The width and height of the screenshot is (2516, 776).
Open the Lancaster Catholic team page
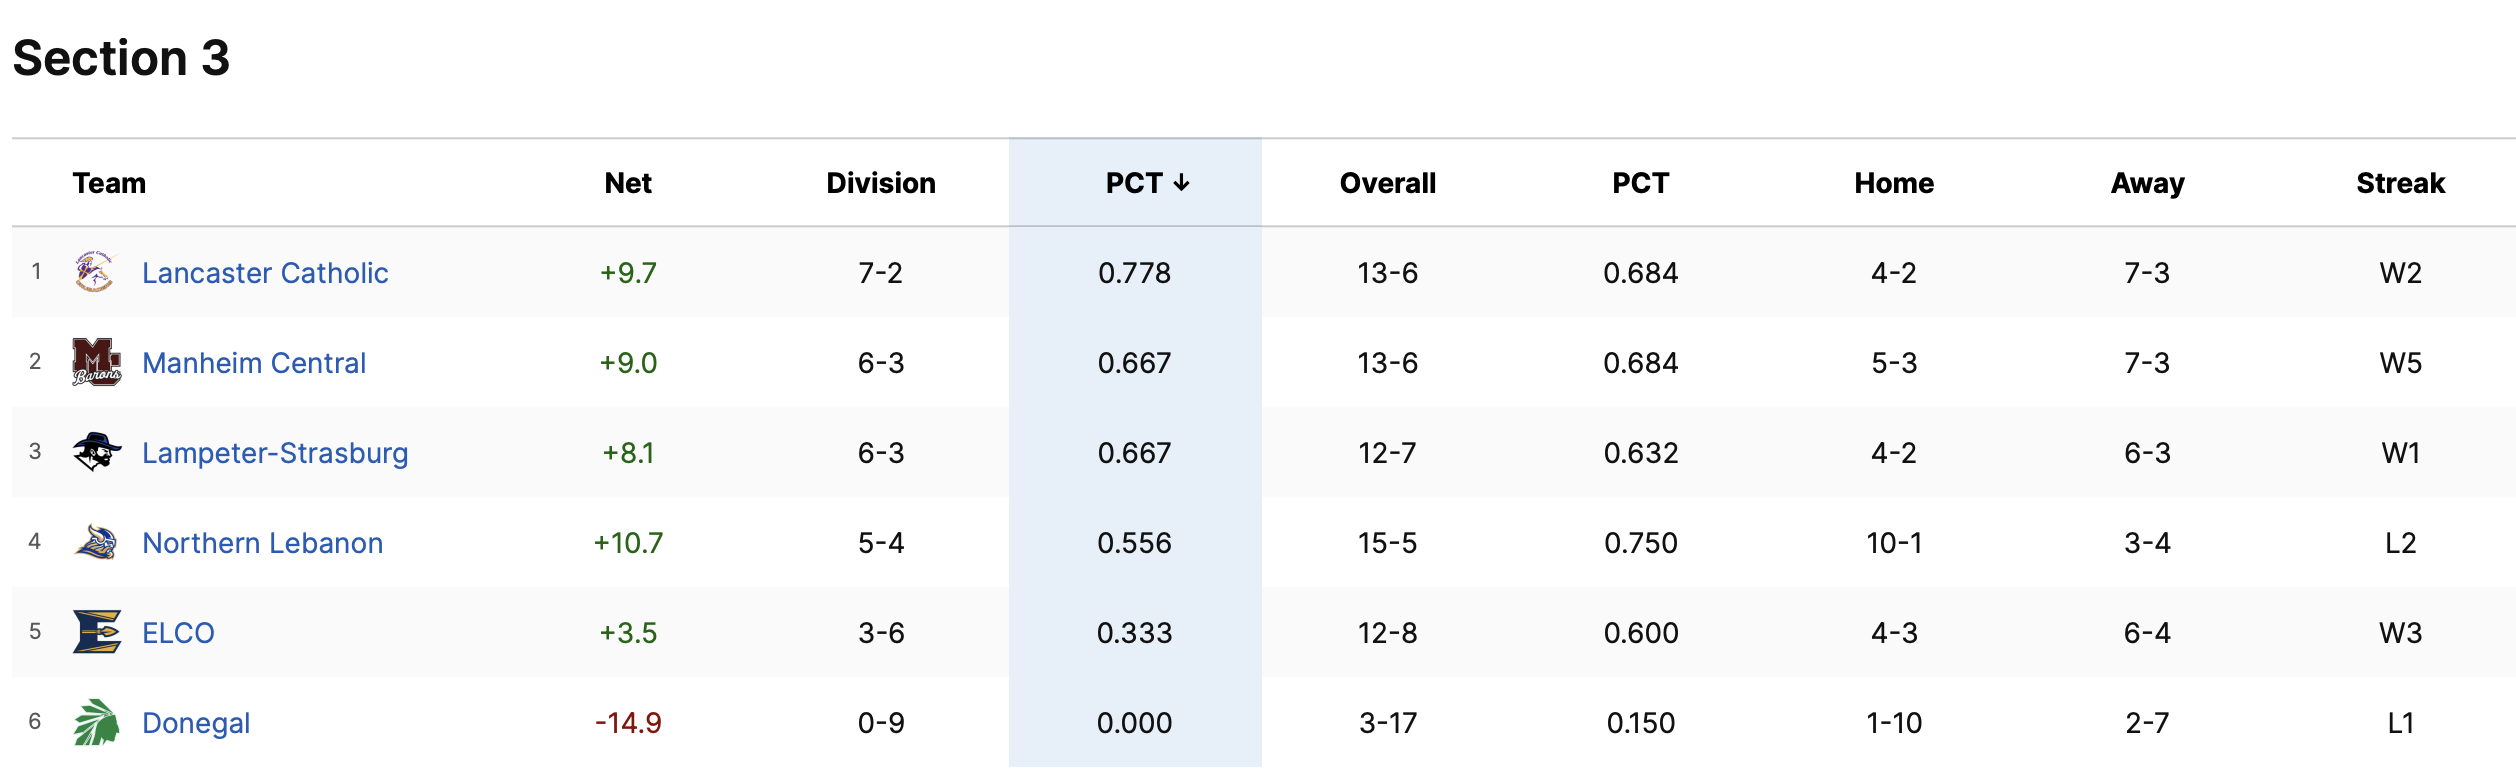265,273
